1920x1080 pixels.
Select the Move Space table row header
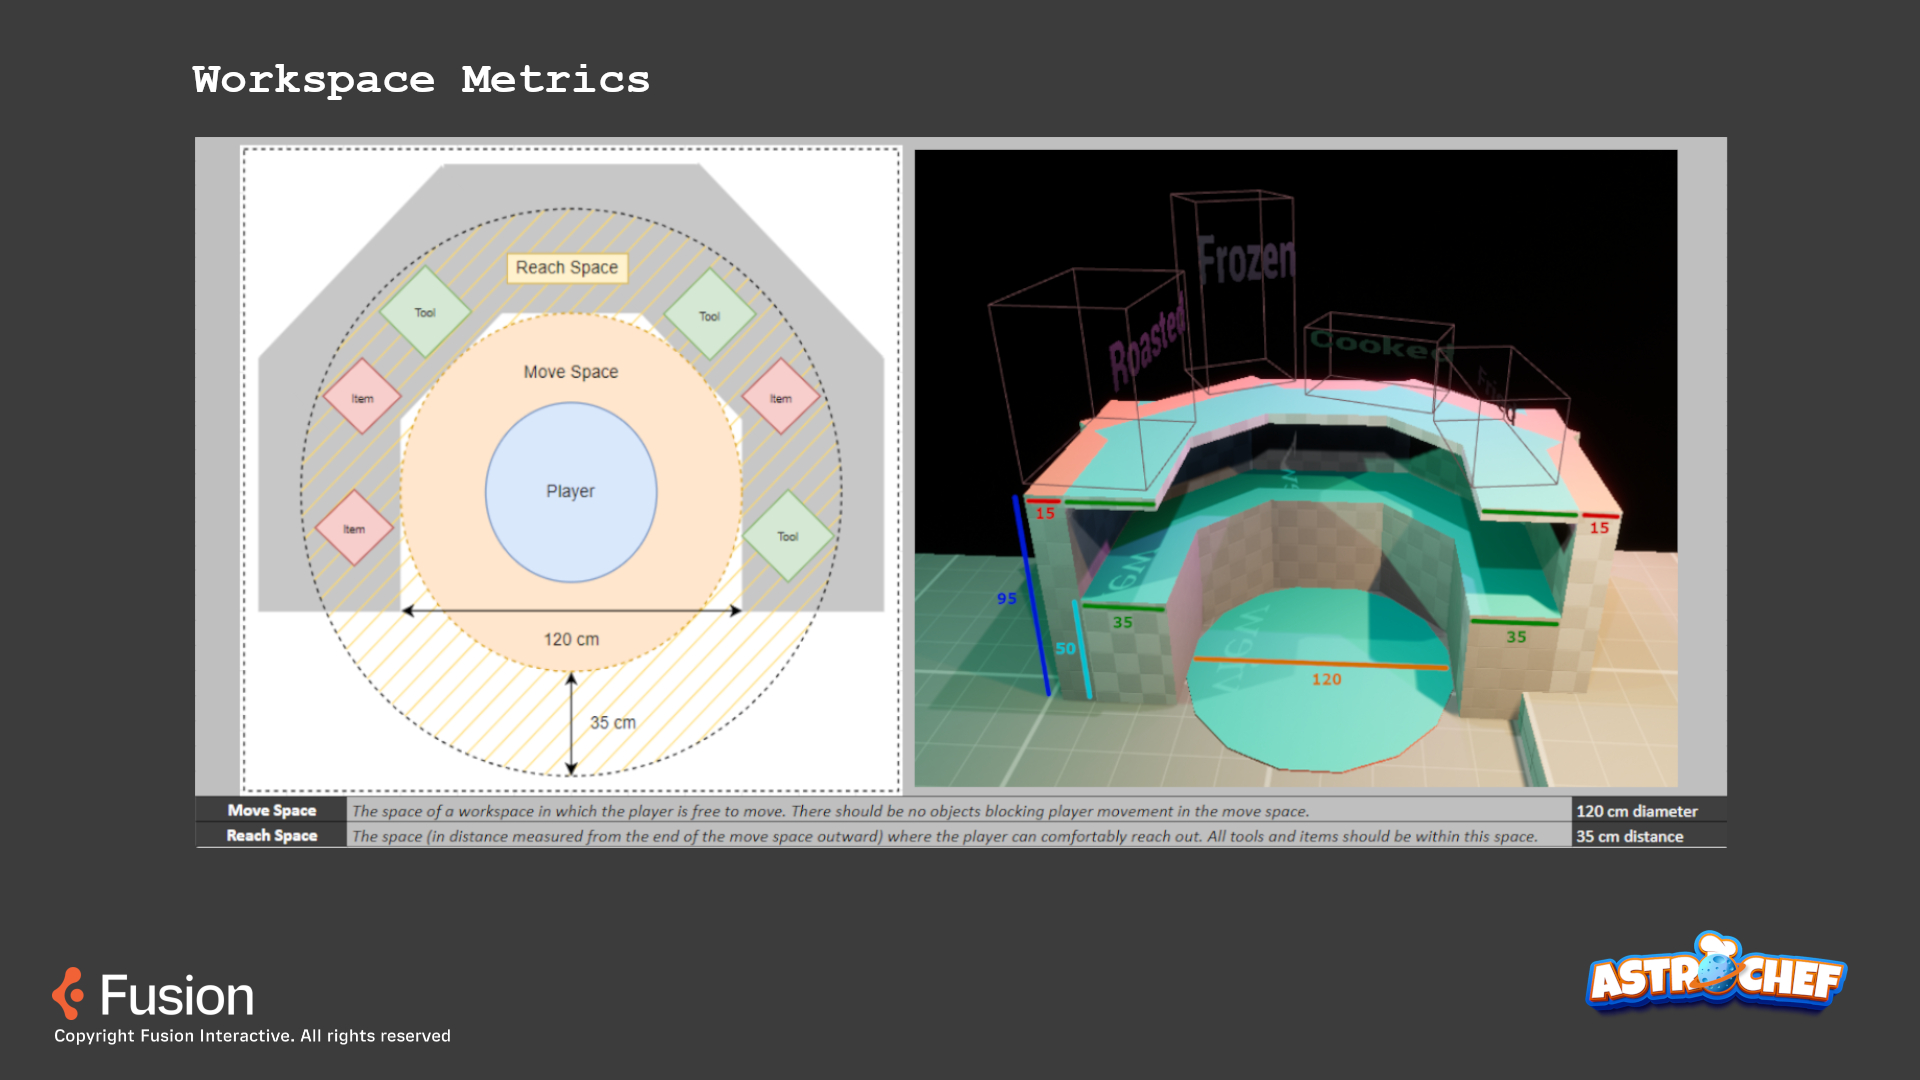click(x=271, y=811)
